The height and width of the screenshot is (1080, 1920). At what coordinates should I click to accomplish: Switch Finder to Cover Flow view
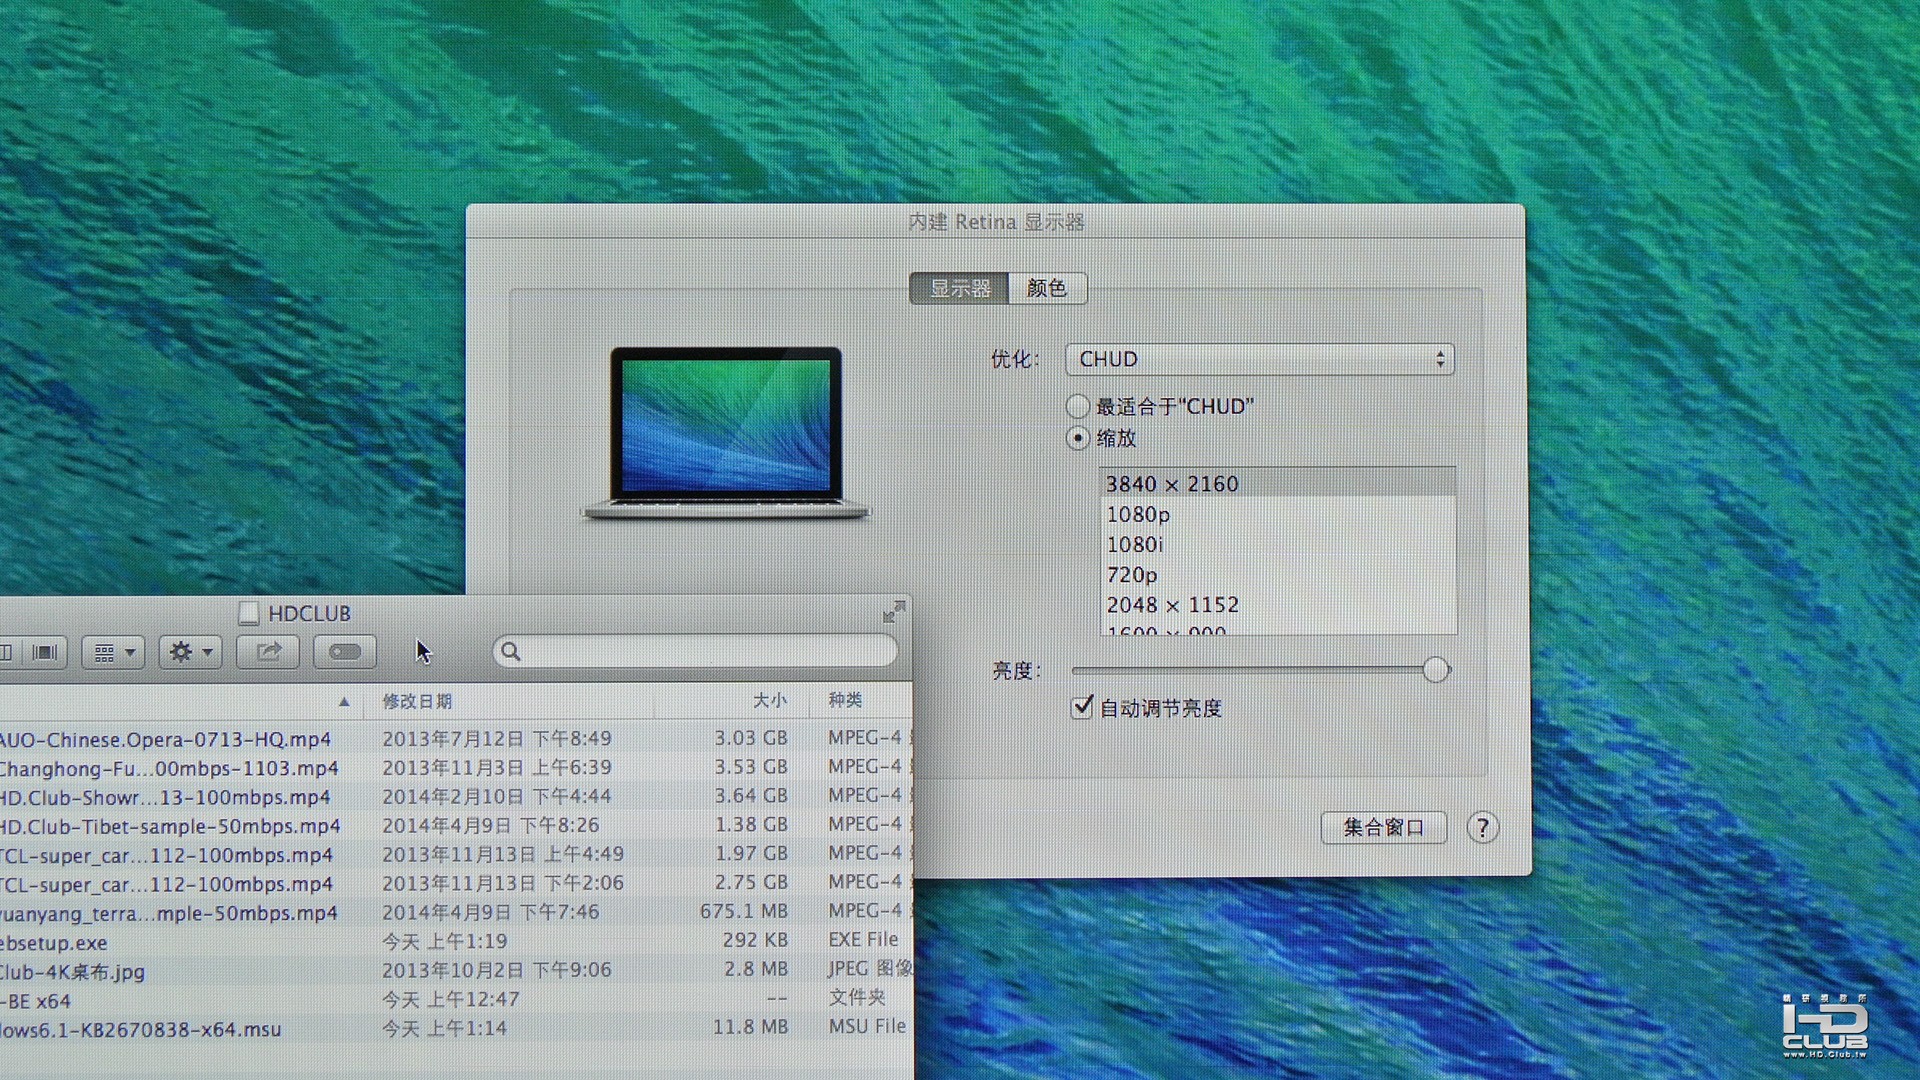tap(44, 652)
